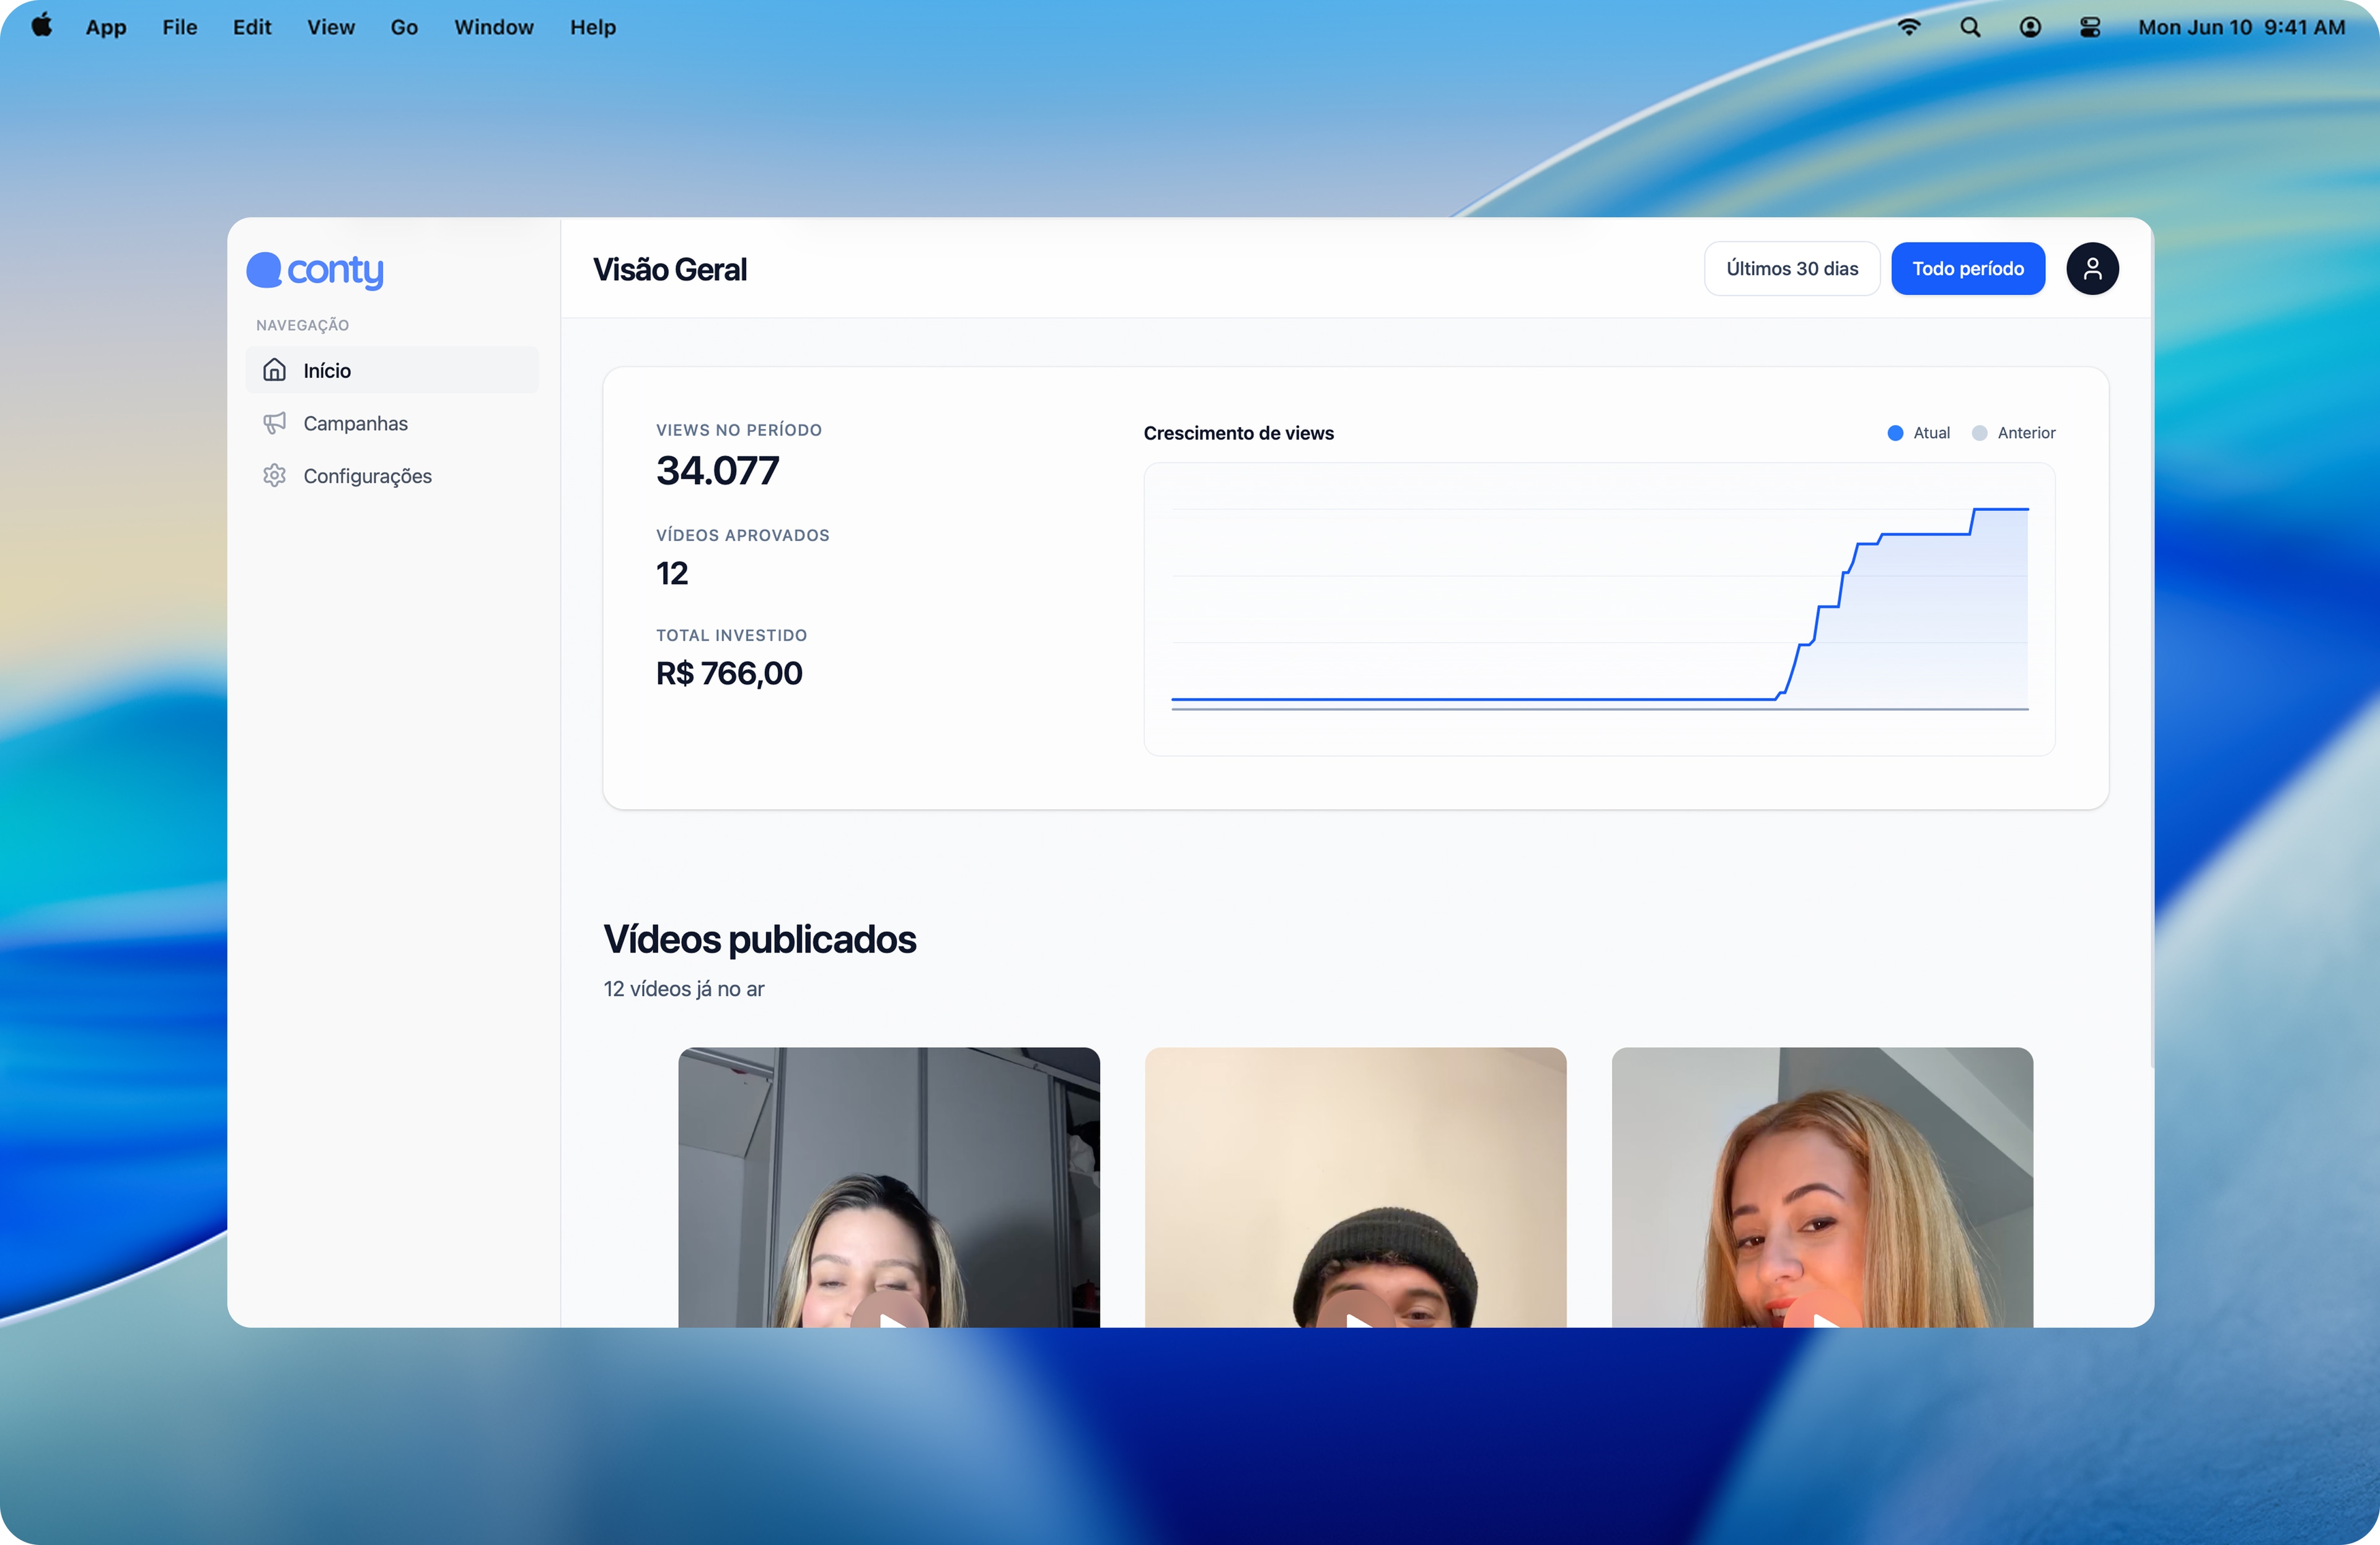
Task: Open the Window menu
Action: coord(494,27)
